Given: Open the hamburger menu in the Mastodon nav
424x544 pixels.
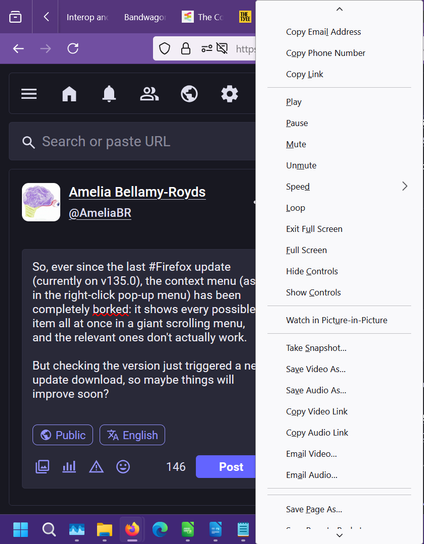Looking at the screenshot, I should point(29,94).
